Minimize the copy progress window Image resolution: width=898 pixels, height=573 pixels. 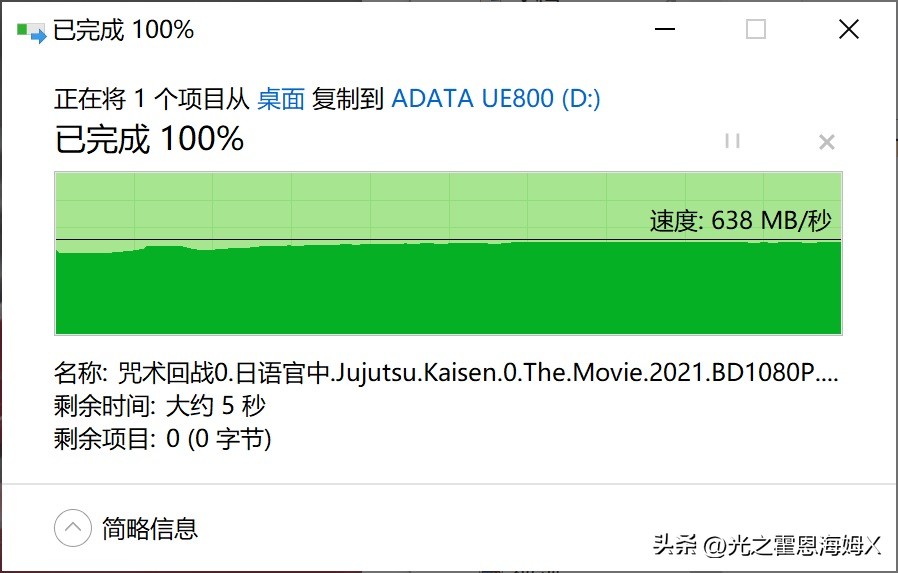click(663, 30)
